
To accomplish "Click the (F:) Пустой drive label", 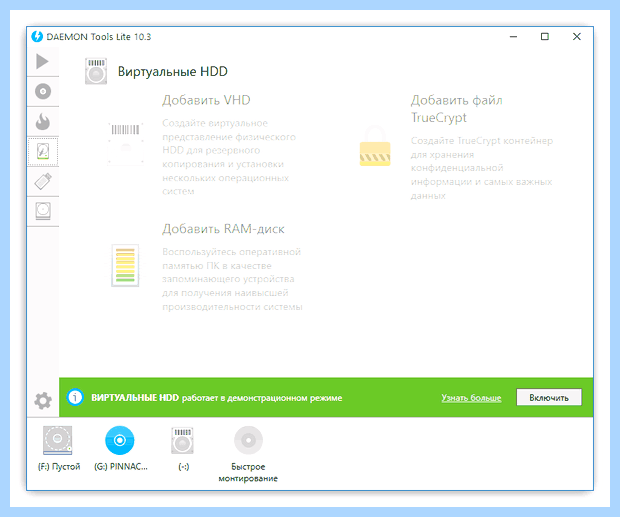I will pyautogui.click(x=59, y=466).
